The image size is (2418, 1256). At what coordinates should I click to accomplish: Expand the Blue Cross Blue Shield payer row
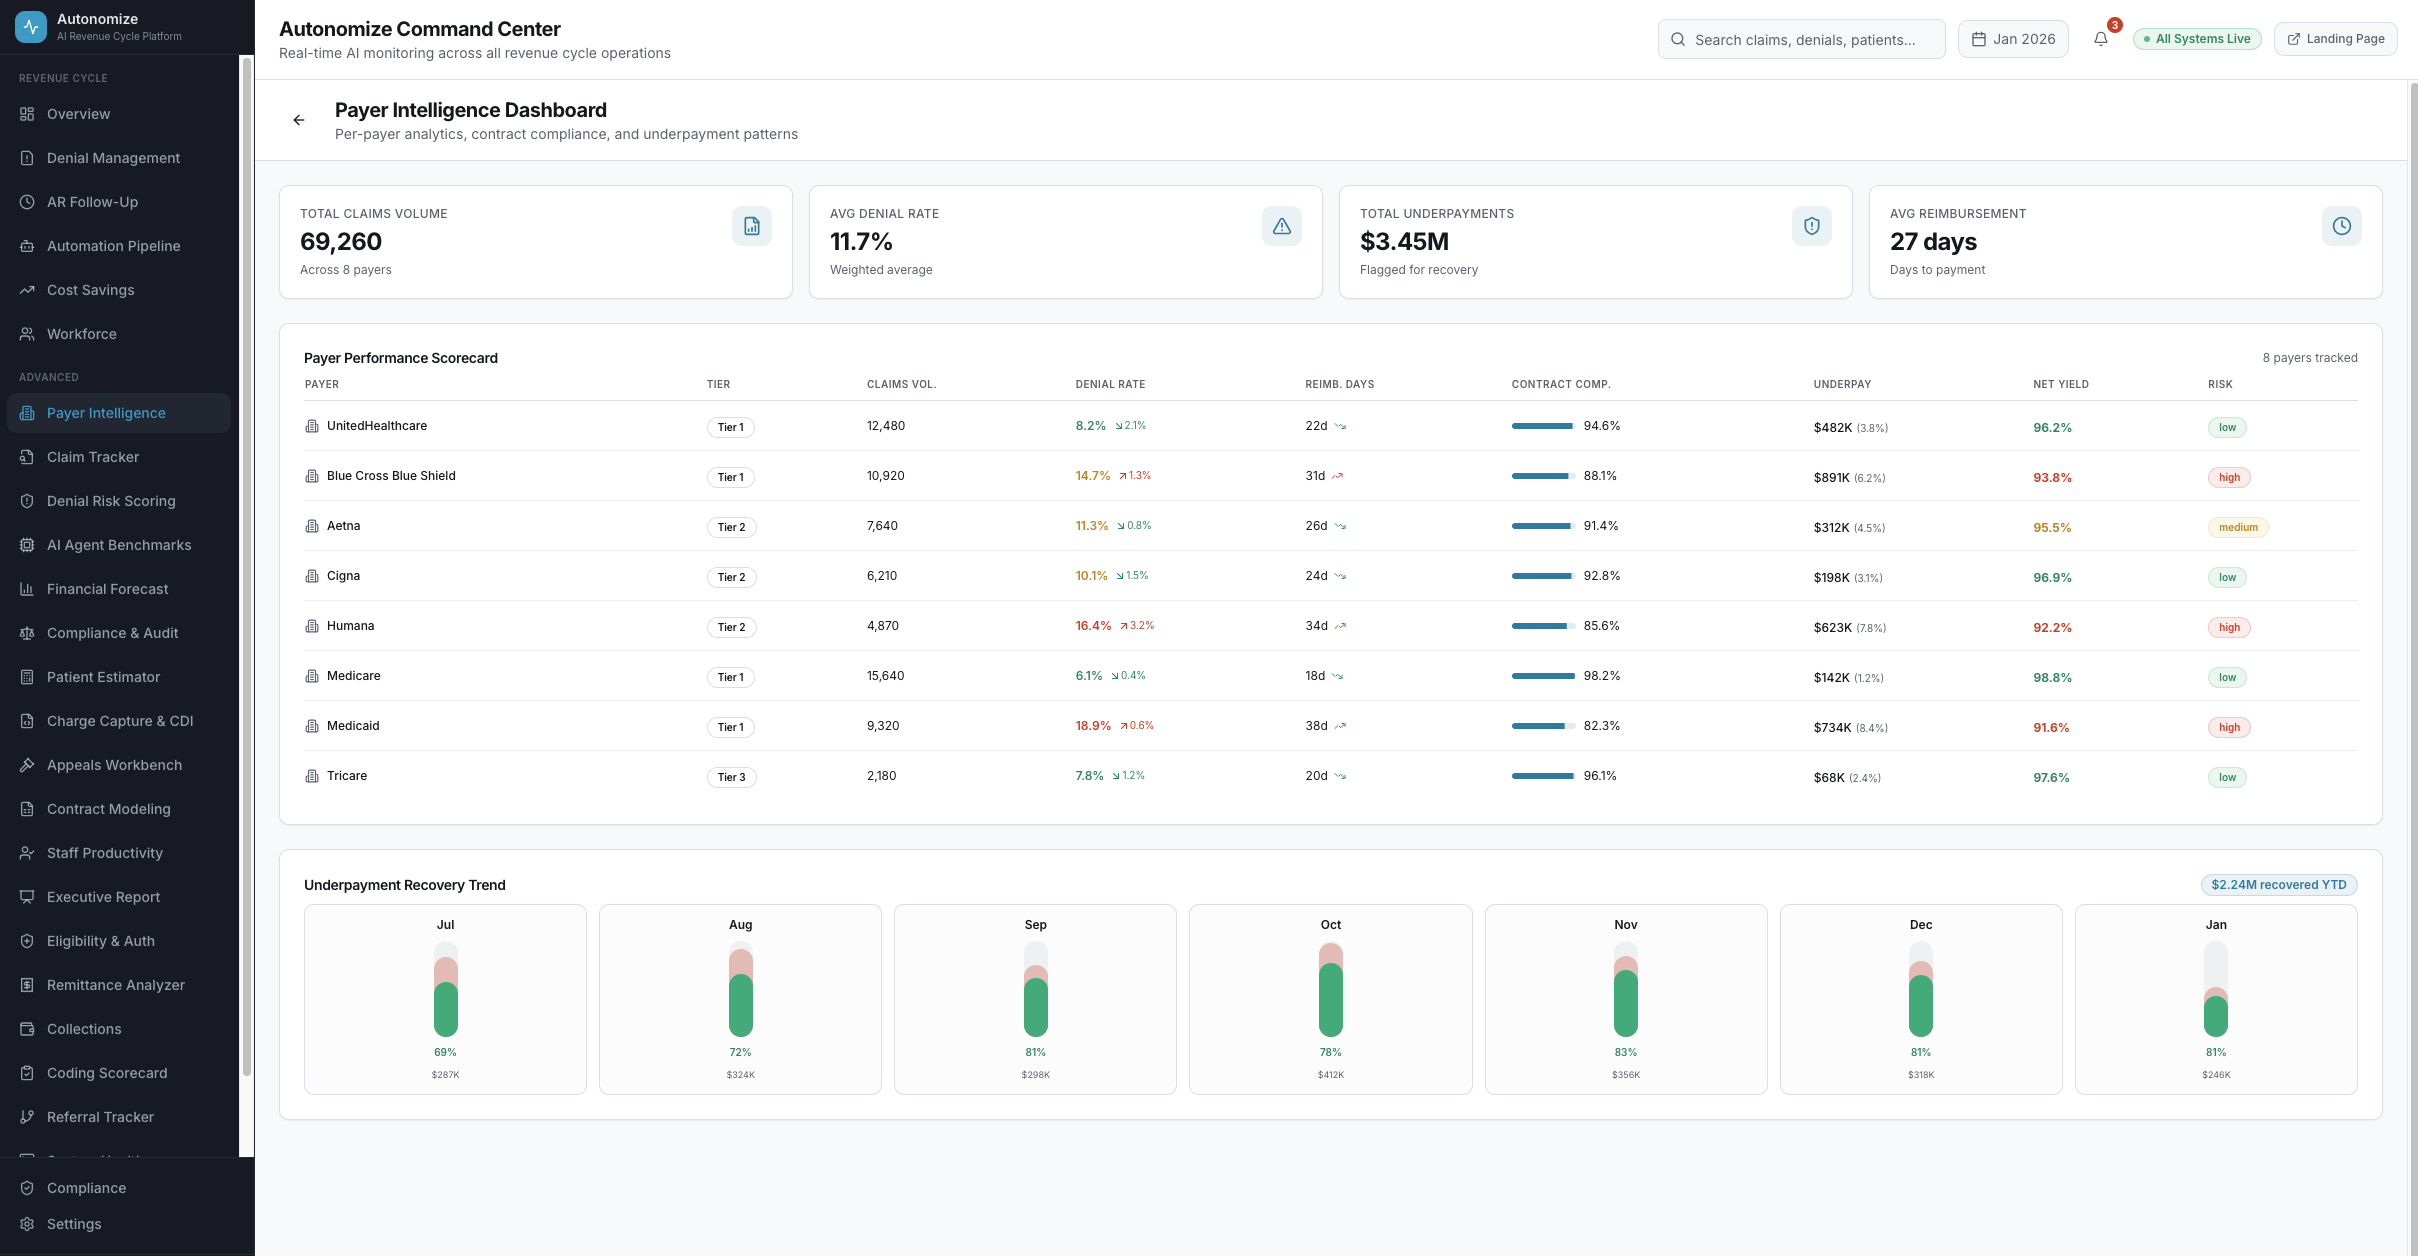point(391,476)
